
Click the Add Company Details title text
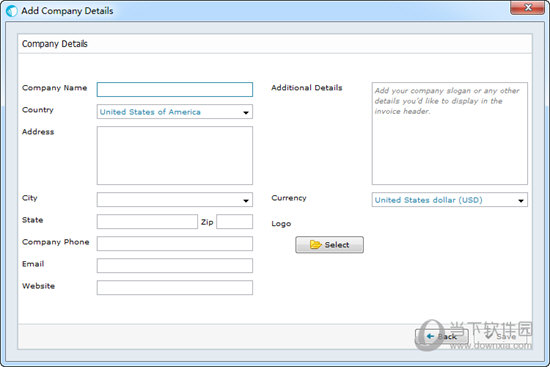click(67, 11)
